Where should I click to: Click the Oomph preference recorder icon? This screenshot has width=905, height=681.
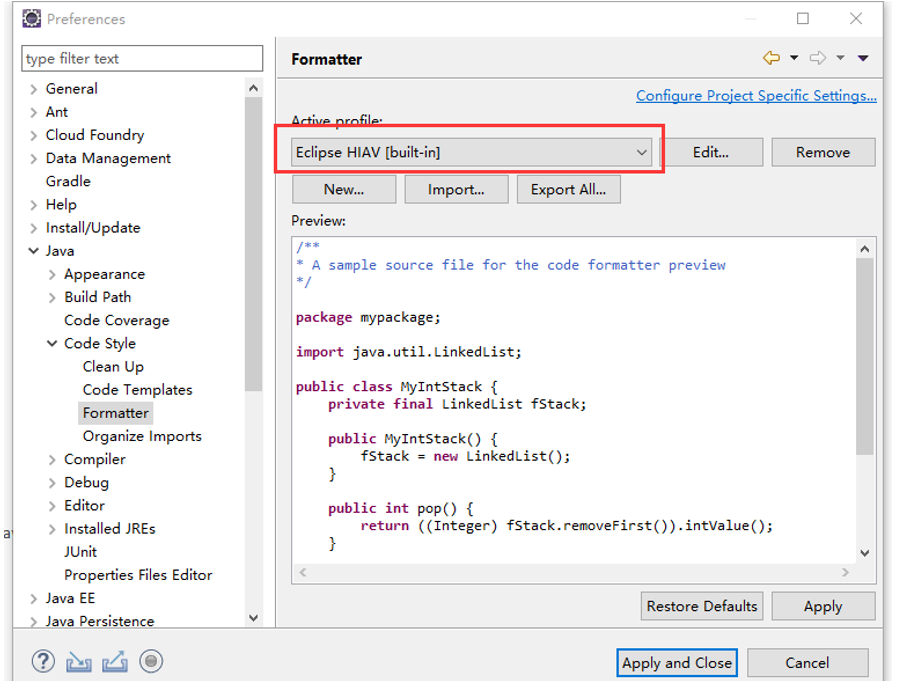pos(151,661)
